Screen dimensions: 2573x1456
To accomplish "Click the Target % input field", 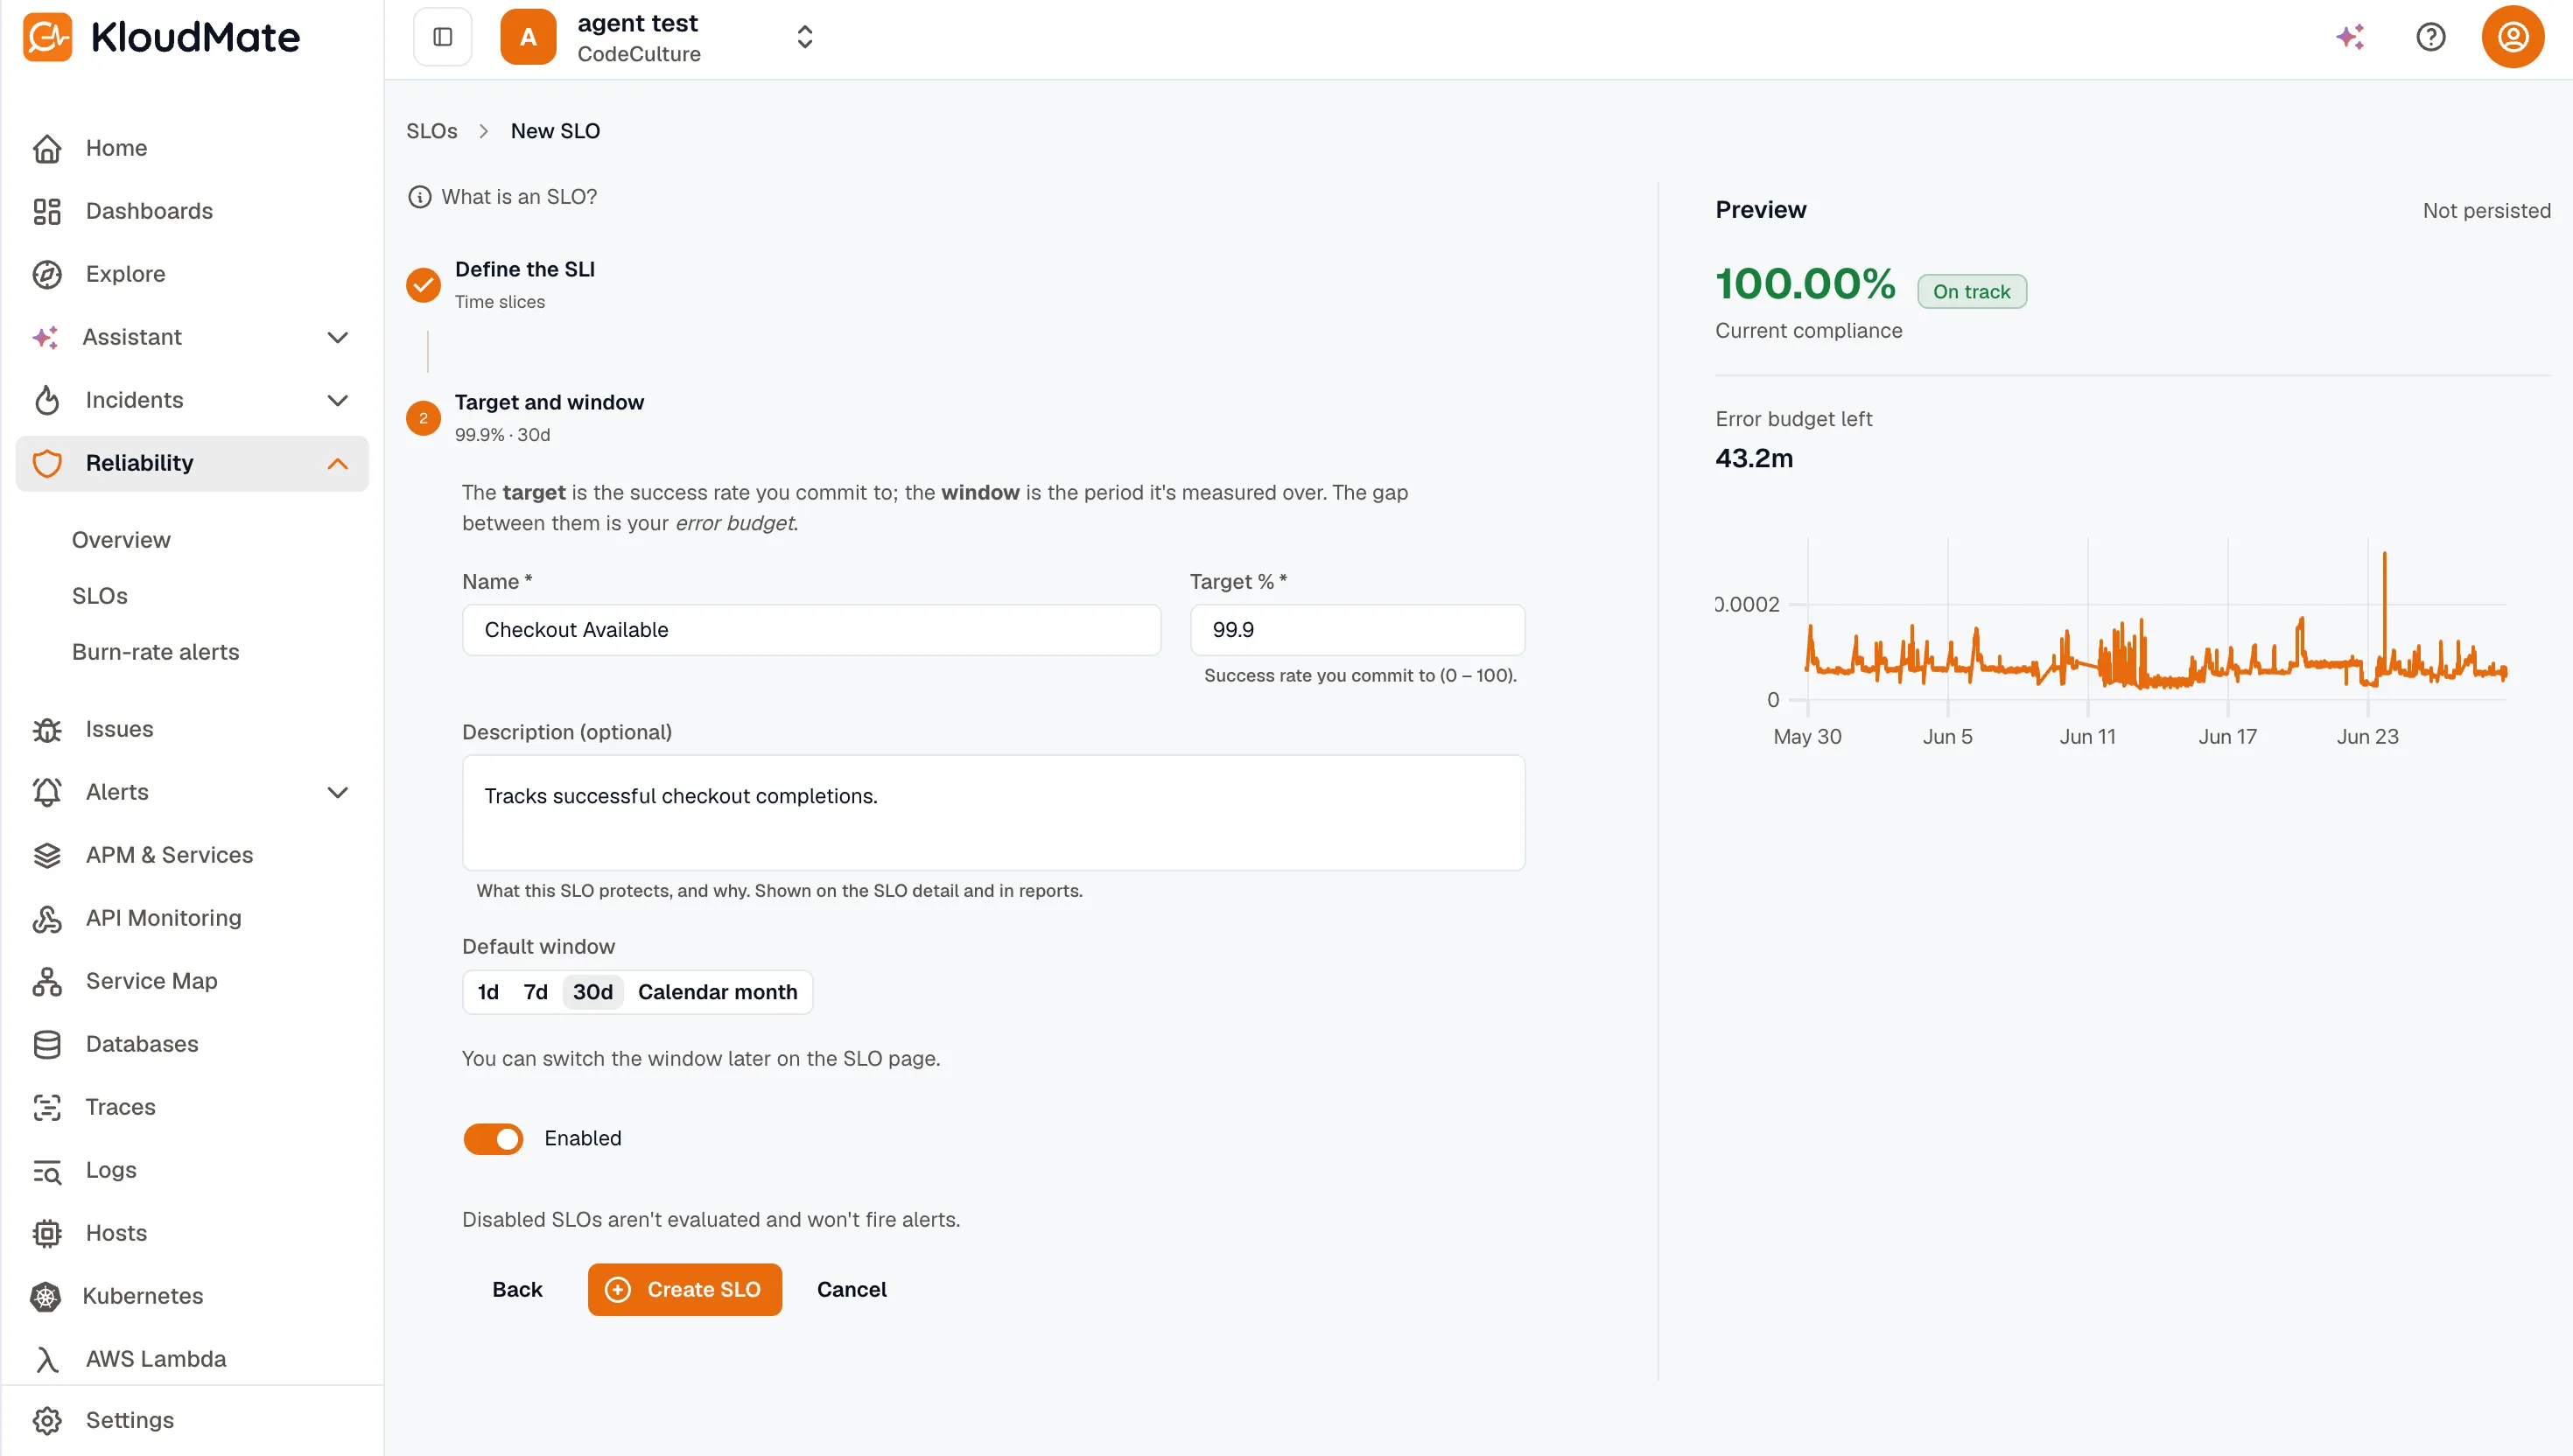I will [x=1357, y=630].
